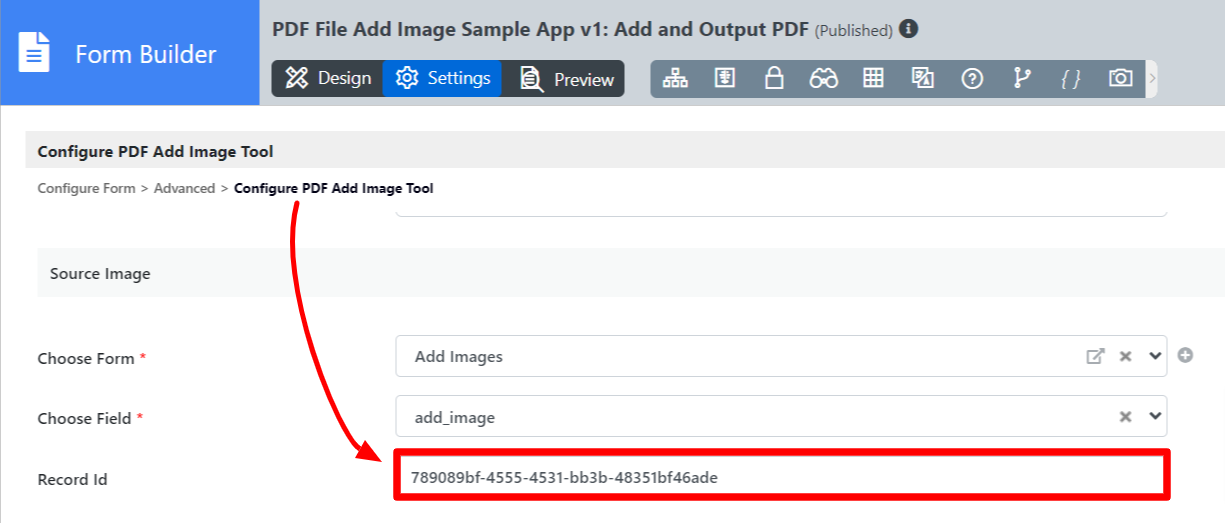The height and width of the screenshot is (523, 1225).
Task: Click the camera screenshot icon
Action: [1121, 78]
